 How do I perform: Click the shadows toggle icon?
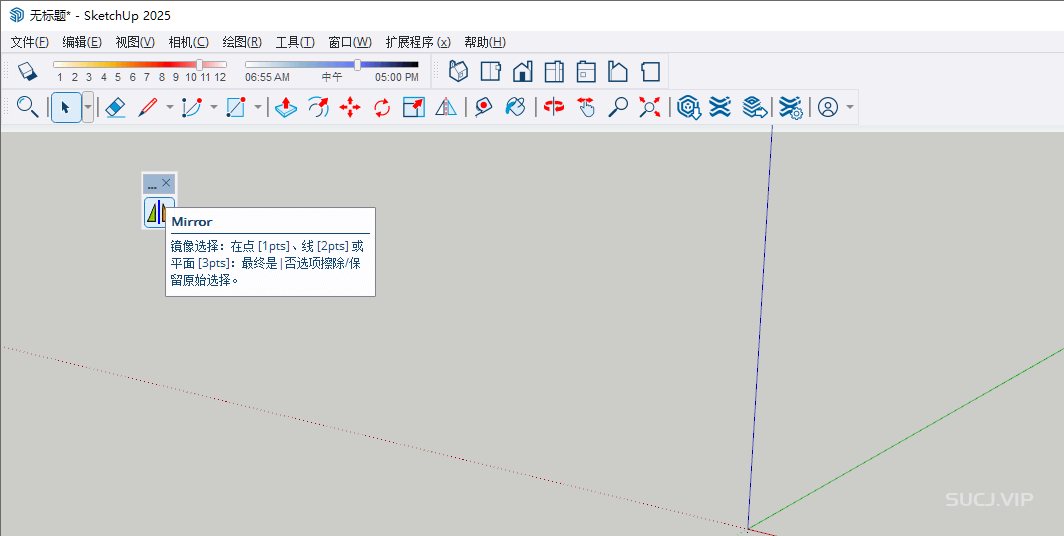(26, 71)
